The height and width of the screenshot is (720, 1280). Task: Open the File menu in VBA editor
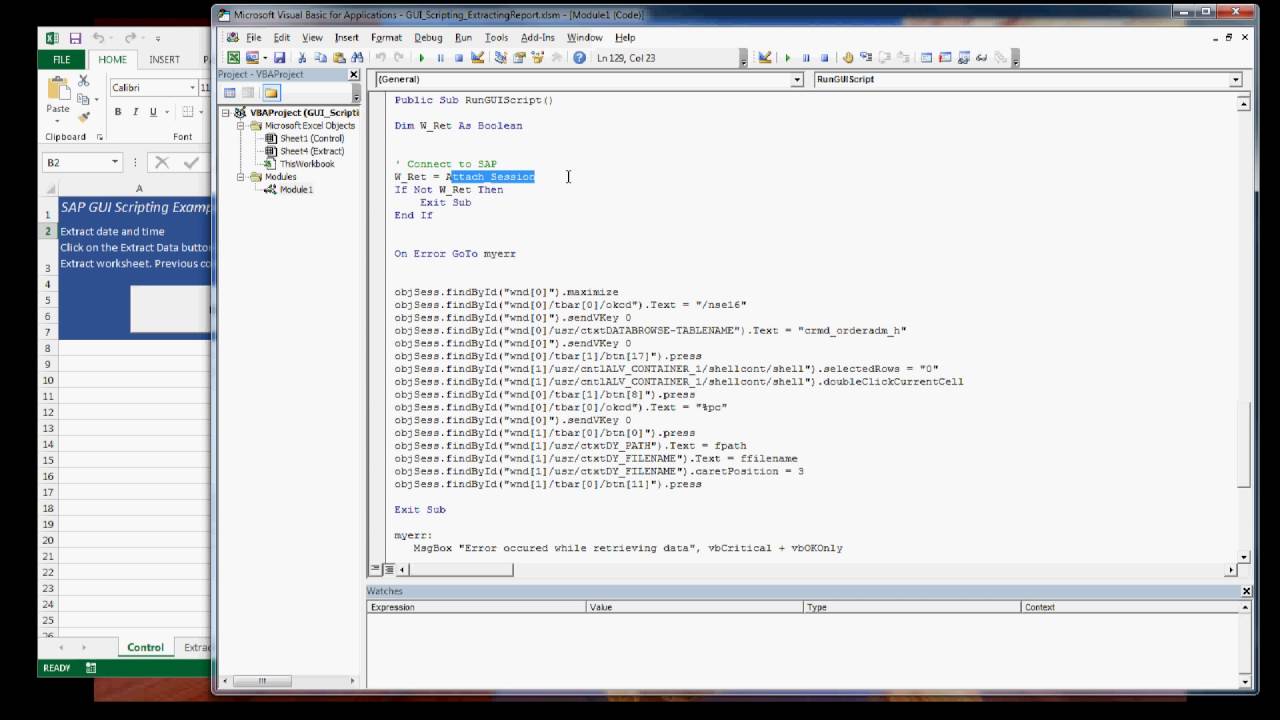pyautogui.click(x=253, y=37)
